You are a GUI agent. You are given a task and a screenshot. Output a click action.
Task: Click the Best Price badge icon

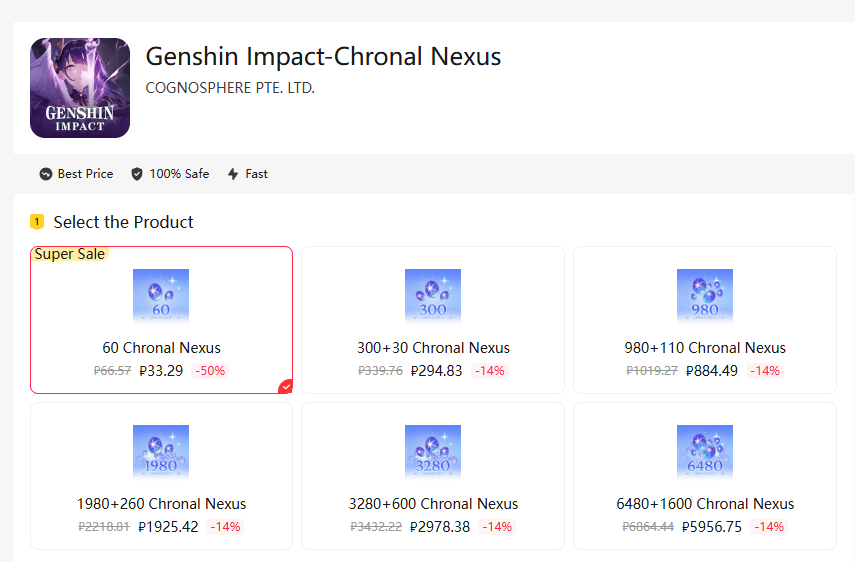[x=46, y=174]
